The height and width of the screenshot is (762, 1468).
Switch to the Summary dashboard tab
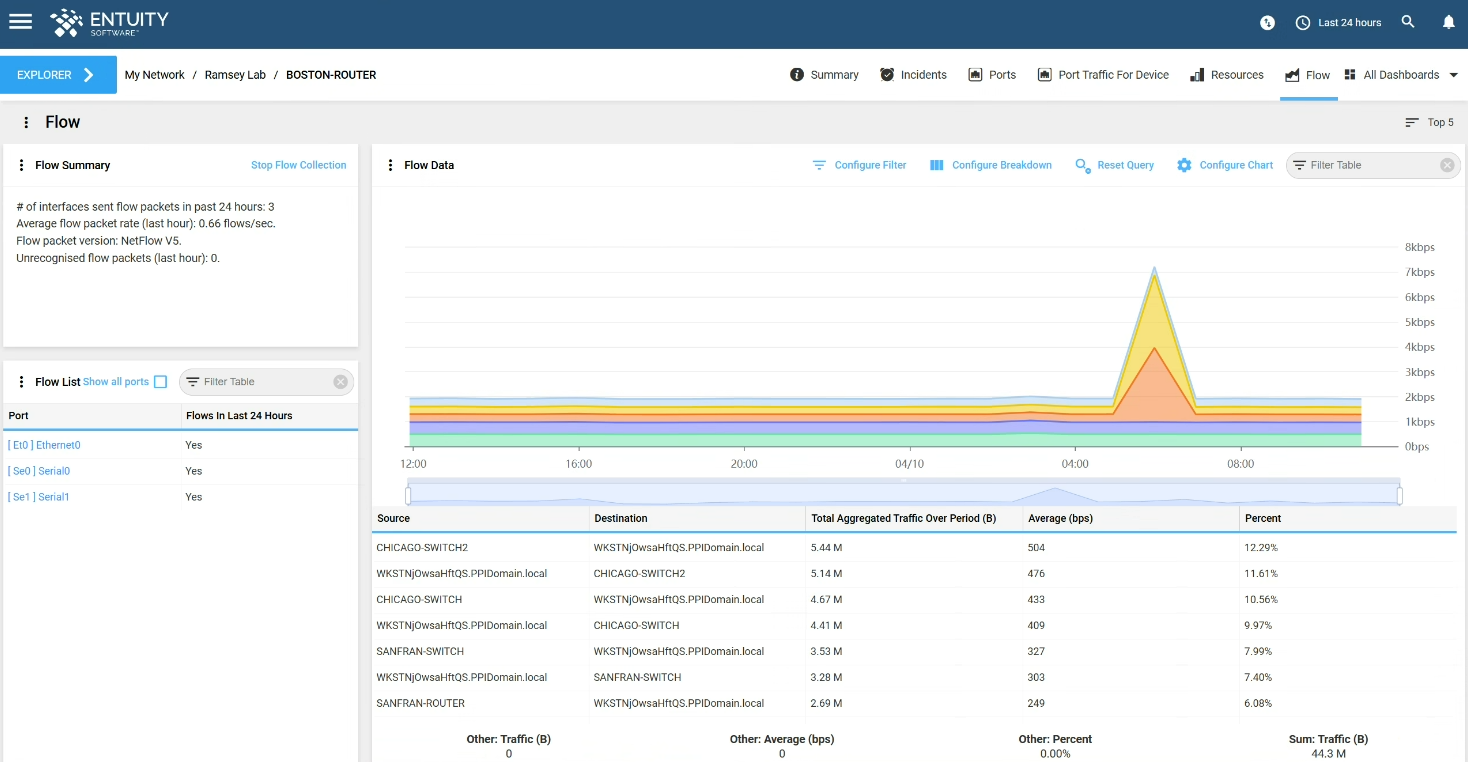point(824,75)
